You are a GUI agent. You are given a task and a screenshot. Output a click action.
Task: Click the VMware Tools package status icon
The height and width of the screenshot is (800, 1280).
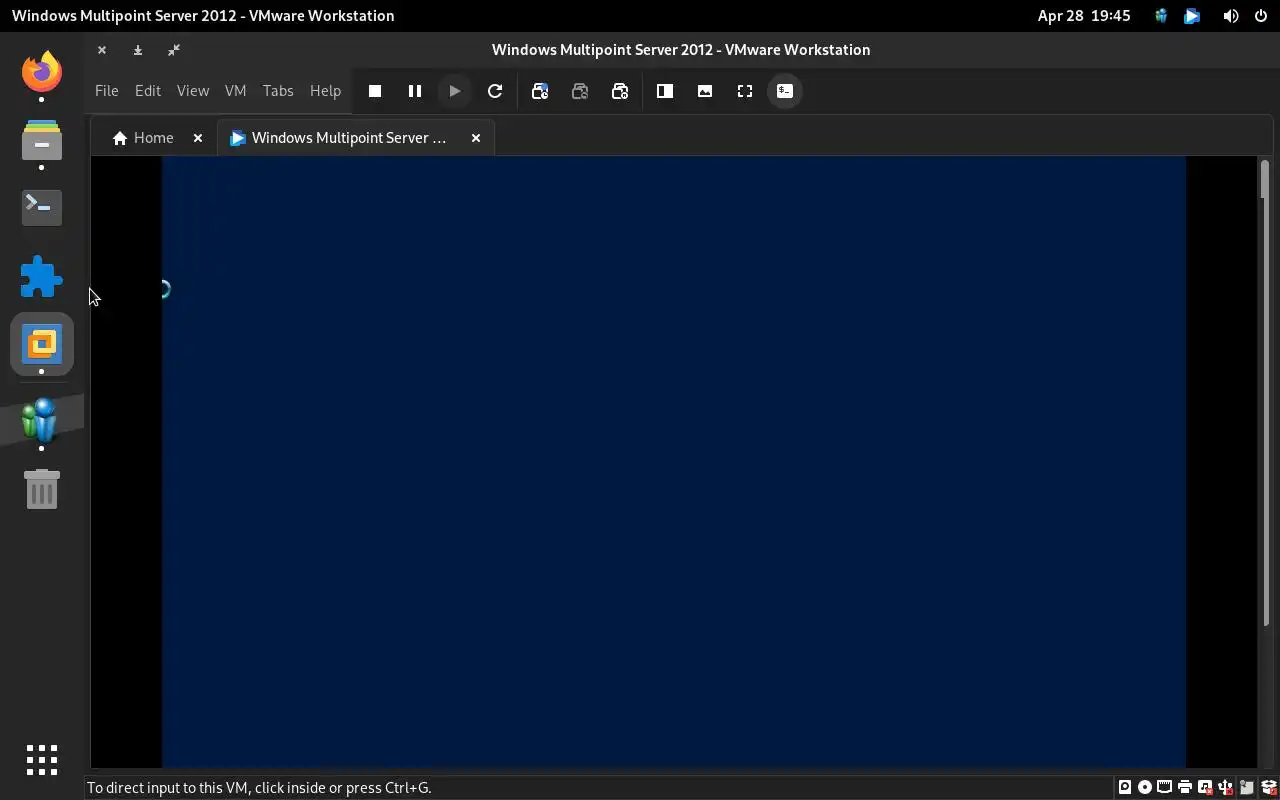[1270, 787]
